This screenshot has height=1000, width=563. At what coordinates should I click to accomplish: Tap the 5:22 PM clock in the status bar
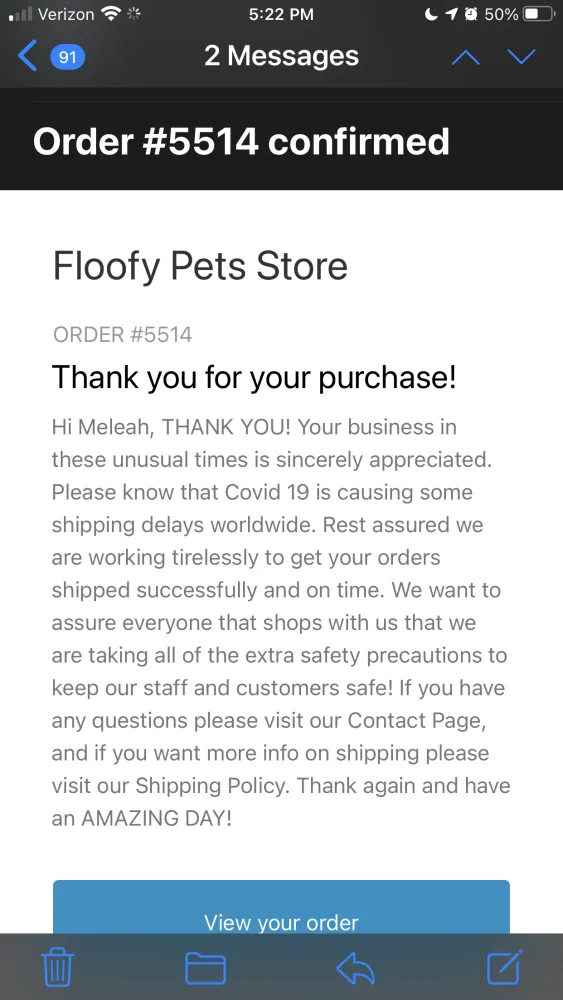[281, 14]
